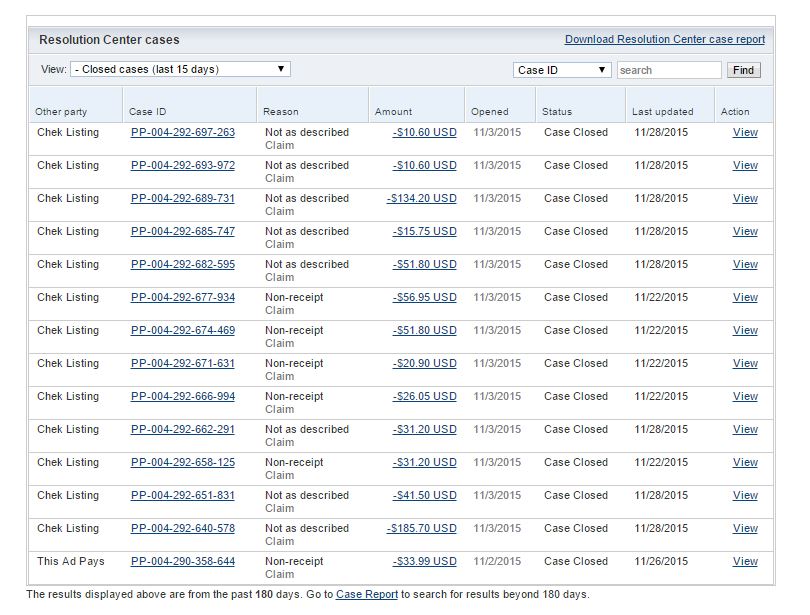Image resolution: width=810 pixels, height=615 pixels.
Task: Click the -$33.99 USD amount link
Action: [424, 561]
